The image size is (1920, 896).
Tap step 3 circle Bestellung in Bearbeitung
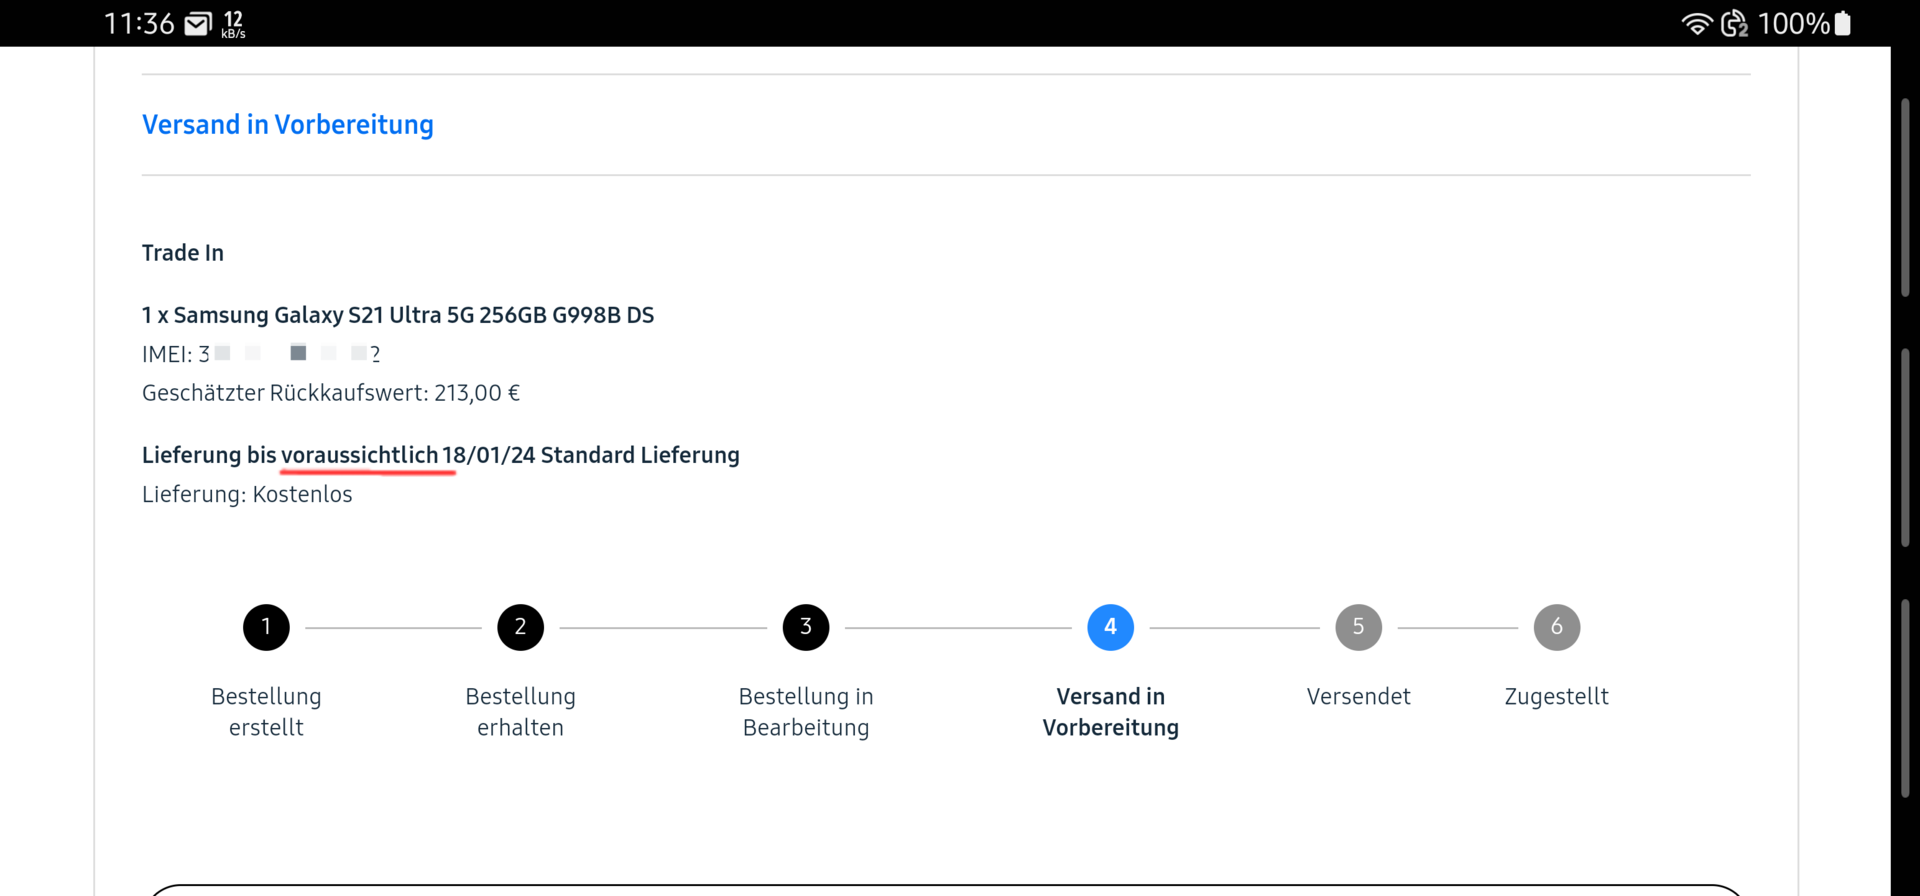pos(806,627)
